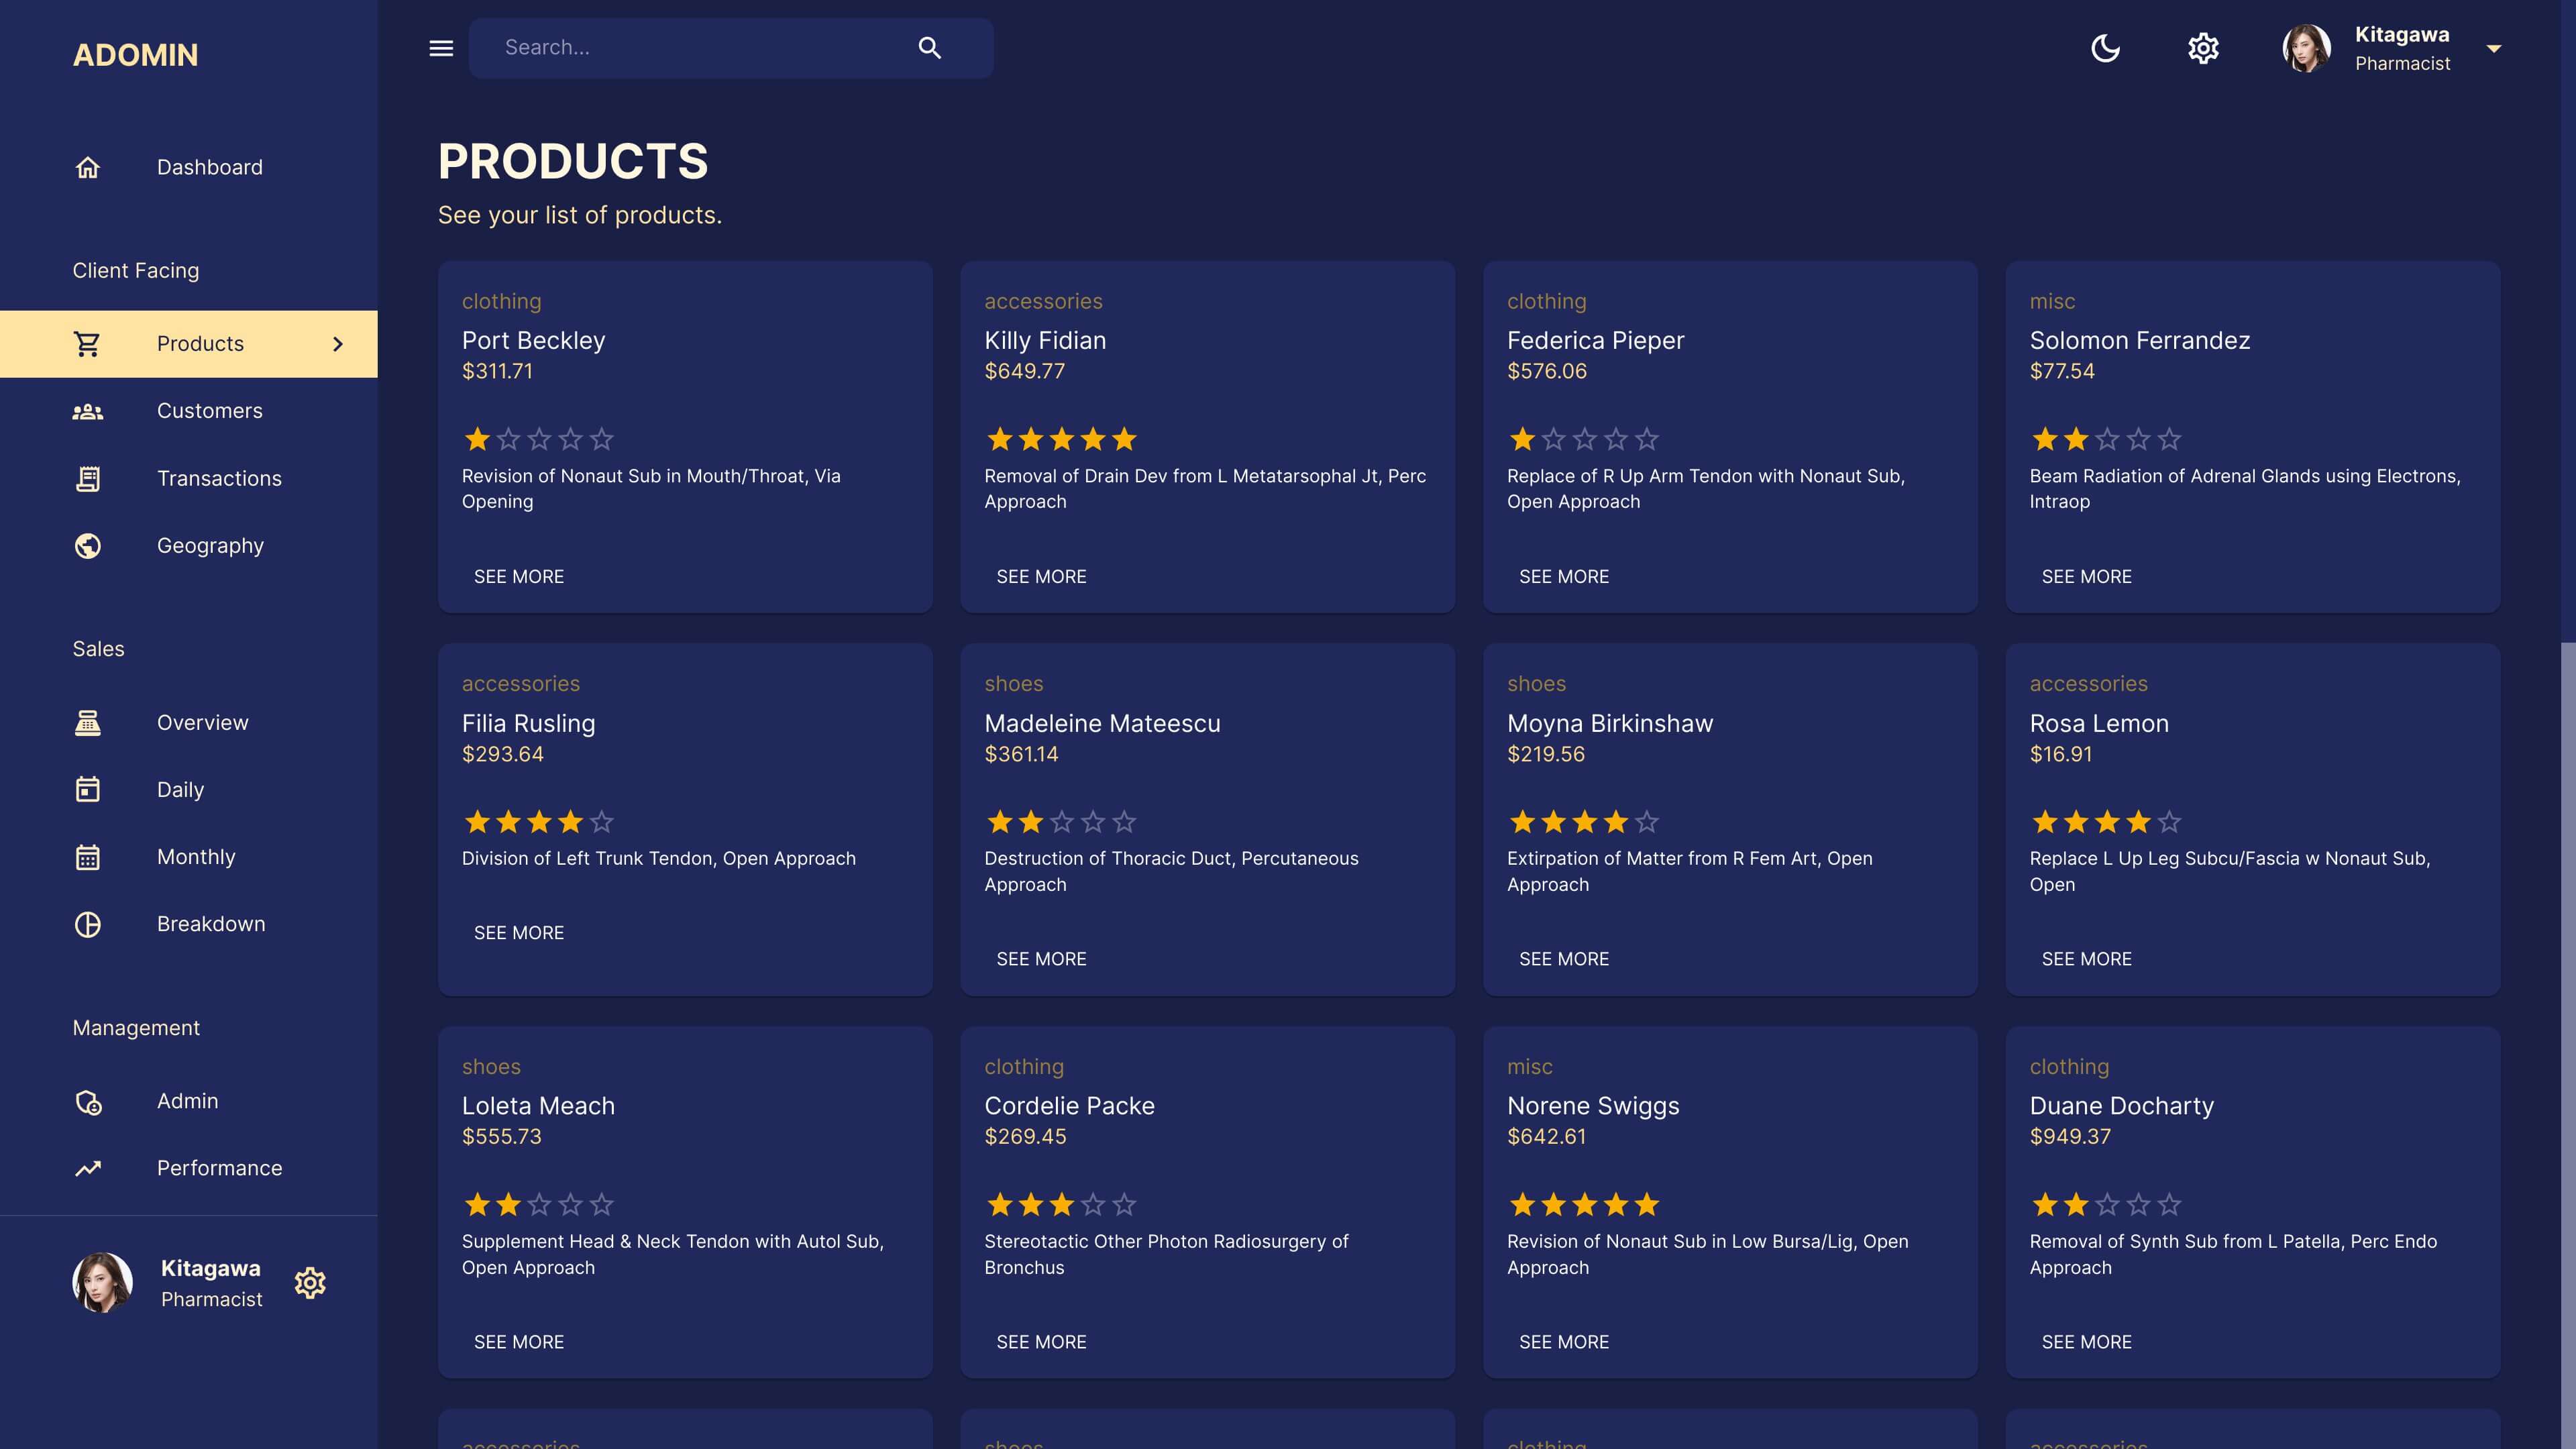Go to Performance page
2576x1449 pixels.
[x=189, y=1168]
